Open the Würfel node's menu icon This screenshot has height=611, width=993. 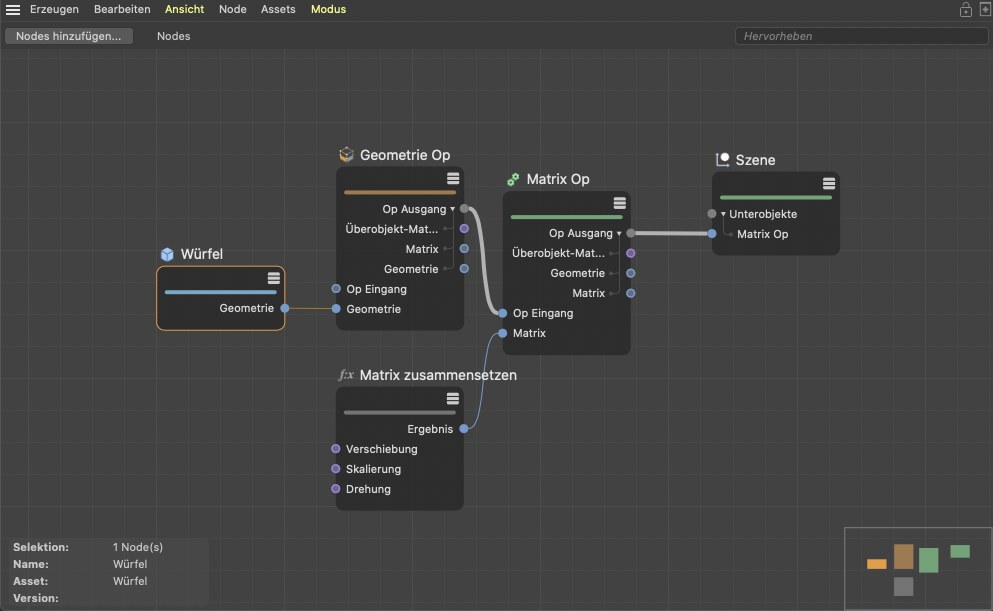coord(274,278)
